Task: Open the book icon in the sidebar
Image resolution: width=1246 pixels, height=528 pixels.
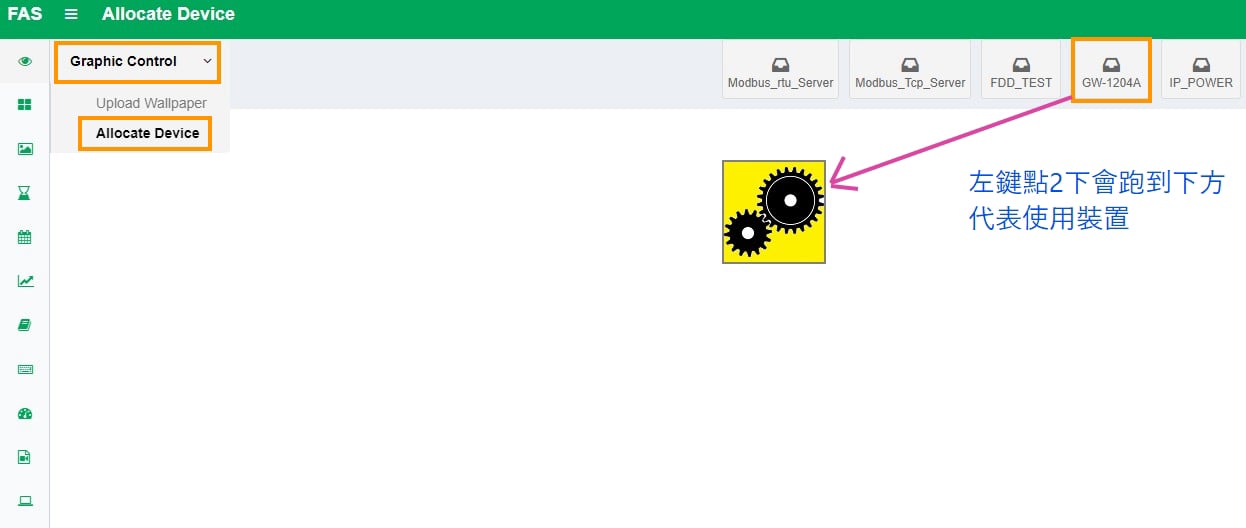Action: click(25, 325)
